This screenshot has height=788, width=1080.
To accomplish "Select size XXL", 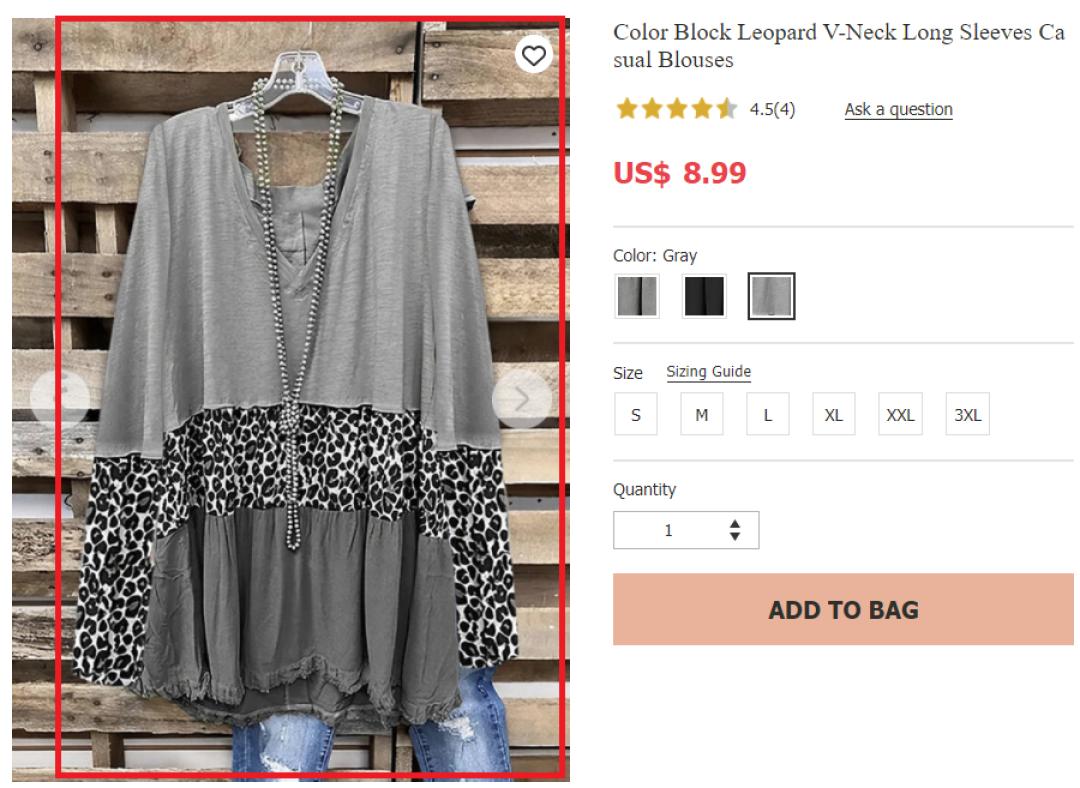I will pyautogui.click(x=900, y=415).
